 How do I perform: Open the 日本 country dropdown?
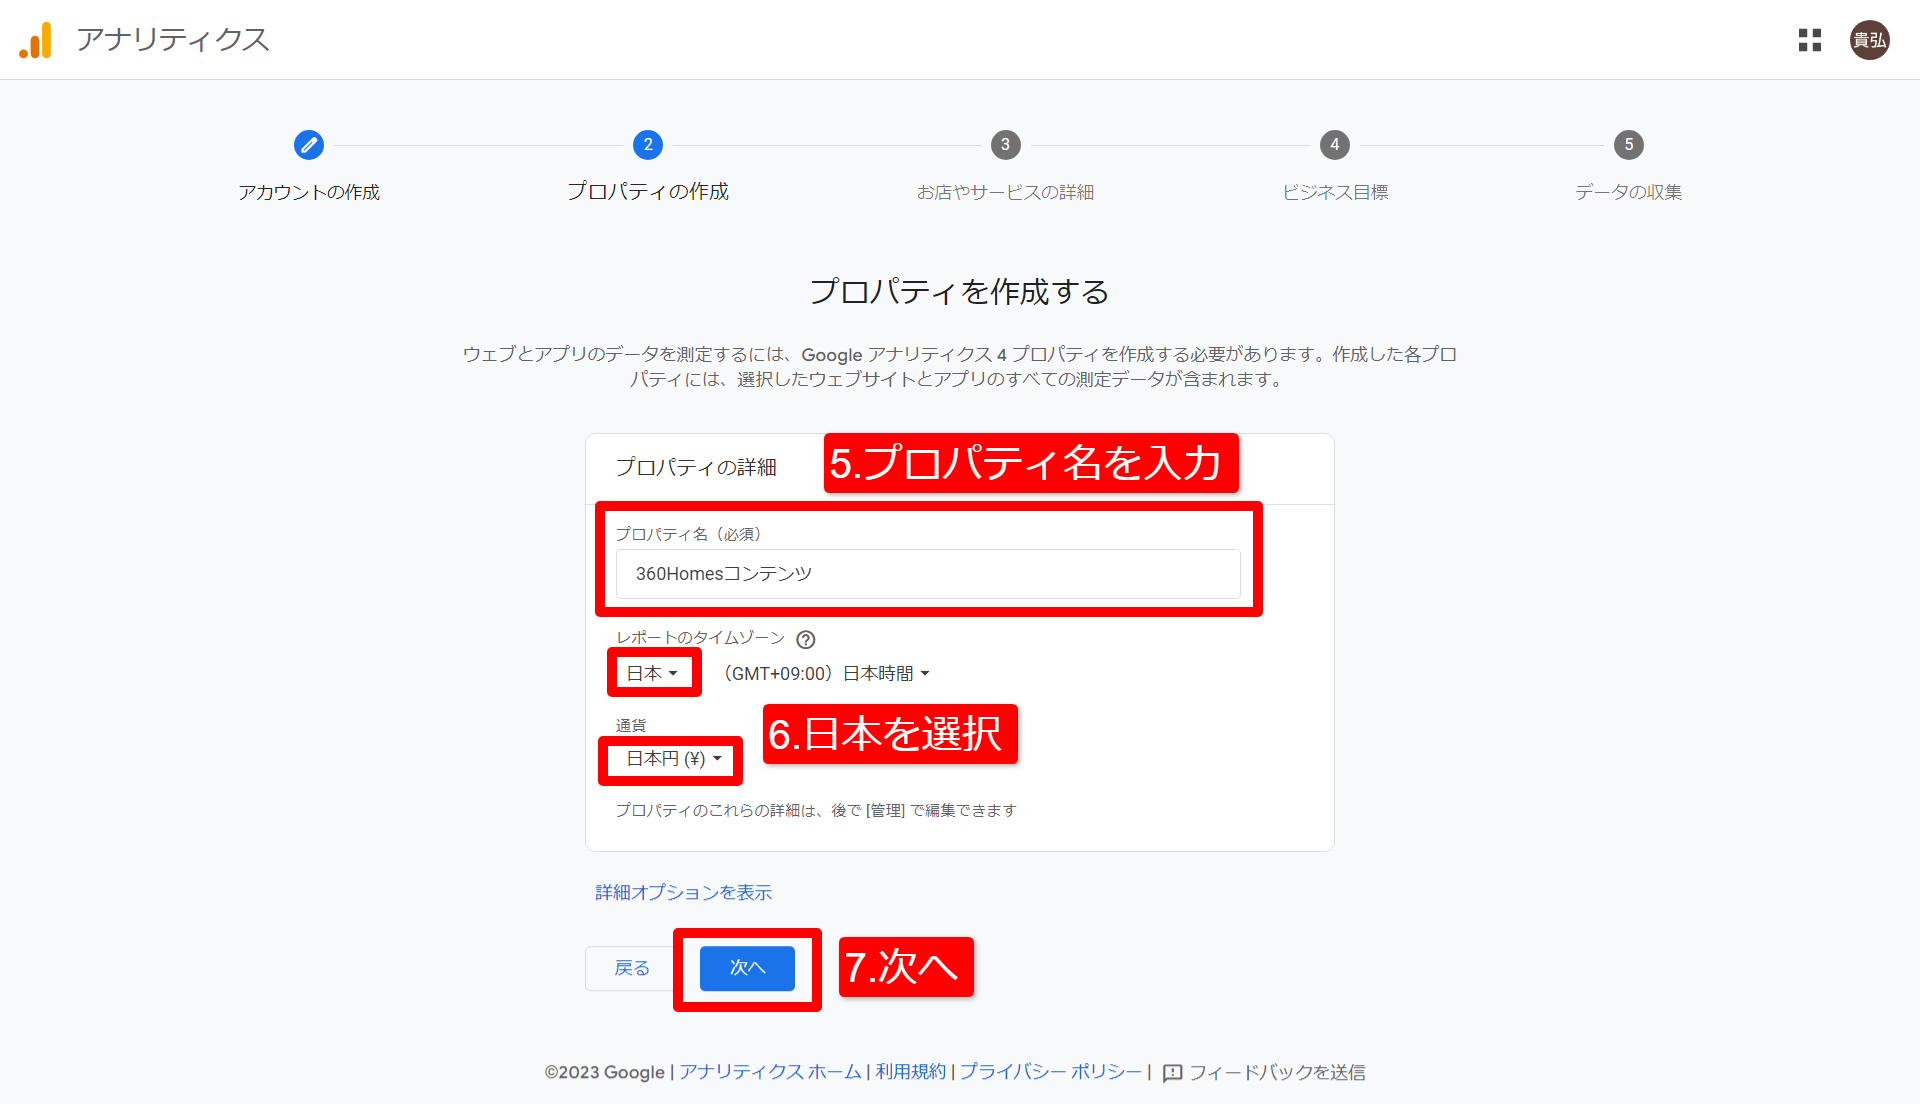[652, 673]
